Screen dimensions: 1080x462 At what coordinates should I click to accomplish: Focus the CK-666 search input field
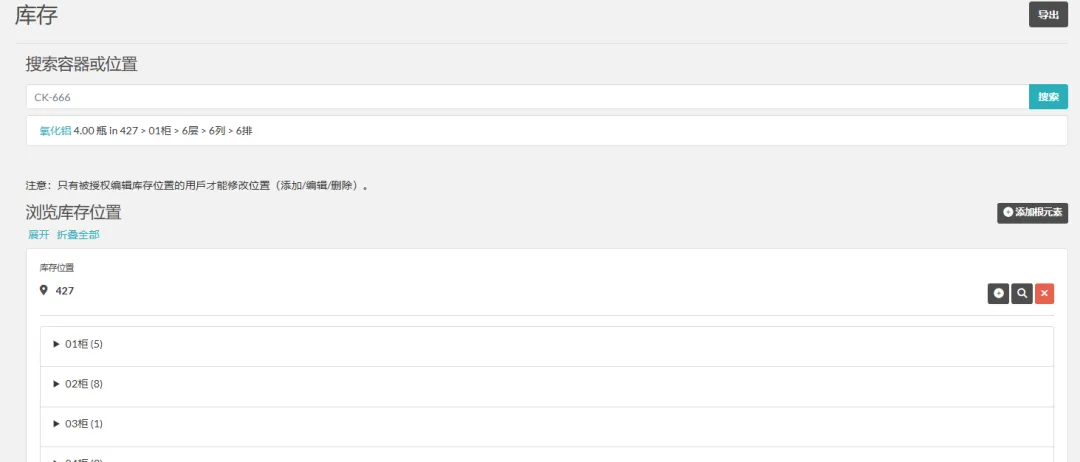coord(527,97)
